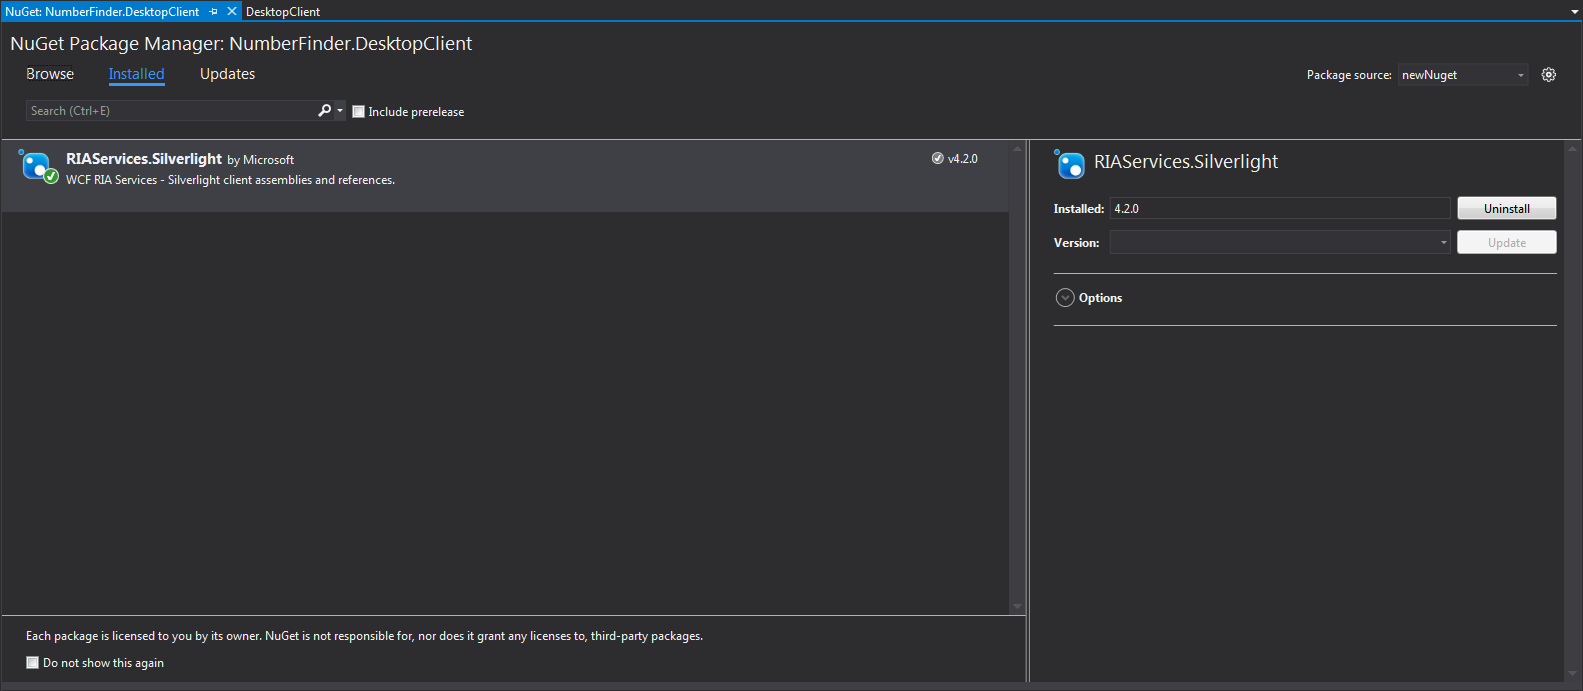This screenshot has width=1583, height=691.
Task: Uninstall the RIAServices.Silverlight package
Action: coord(1506,208)
